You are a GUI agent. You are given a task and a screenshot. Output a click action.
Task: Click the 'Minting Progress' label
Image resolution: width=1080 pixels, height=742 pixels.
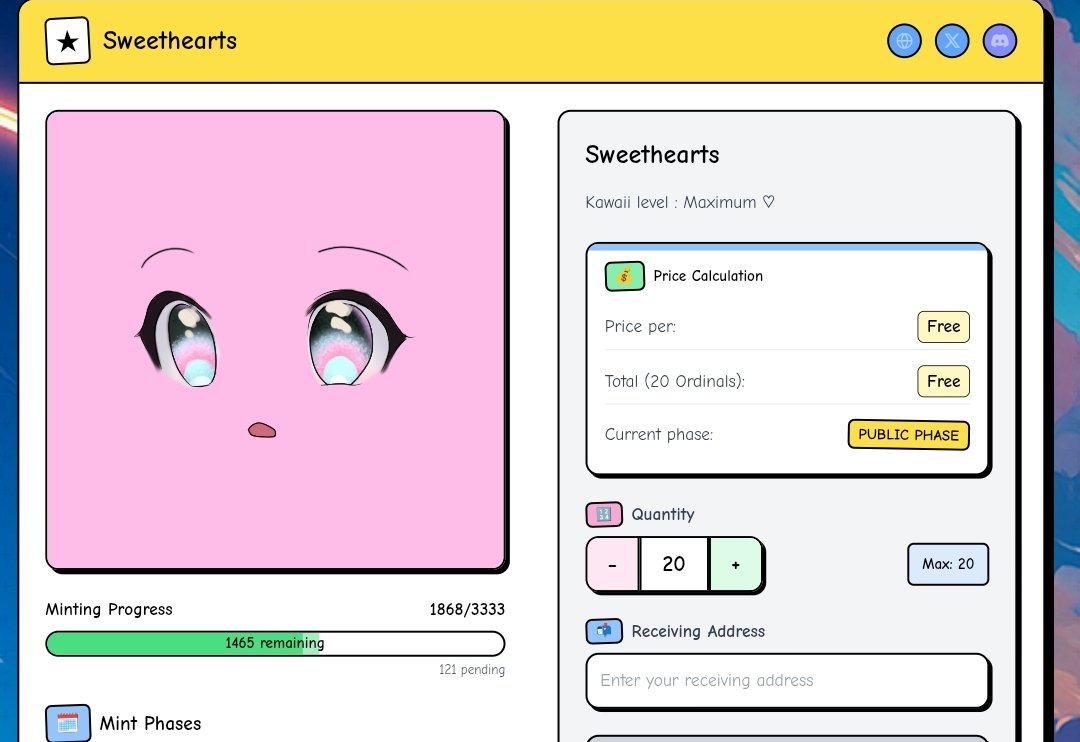[x=109, y=609]
